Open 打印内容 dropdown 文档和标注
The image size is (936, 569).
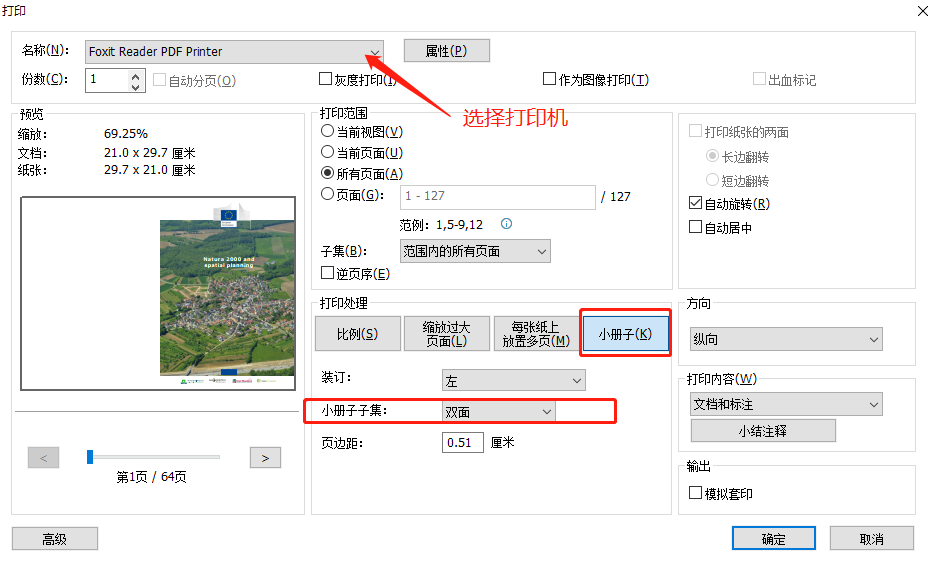[786, 404]
